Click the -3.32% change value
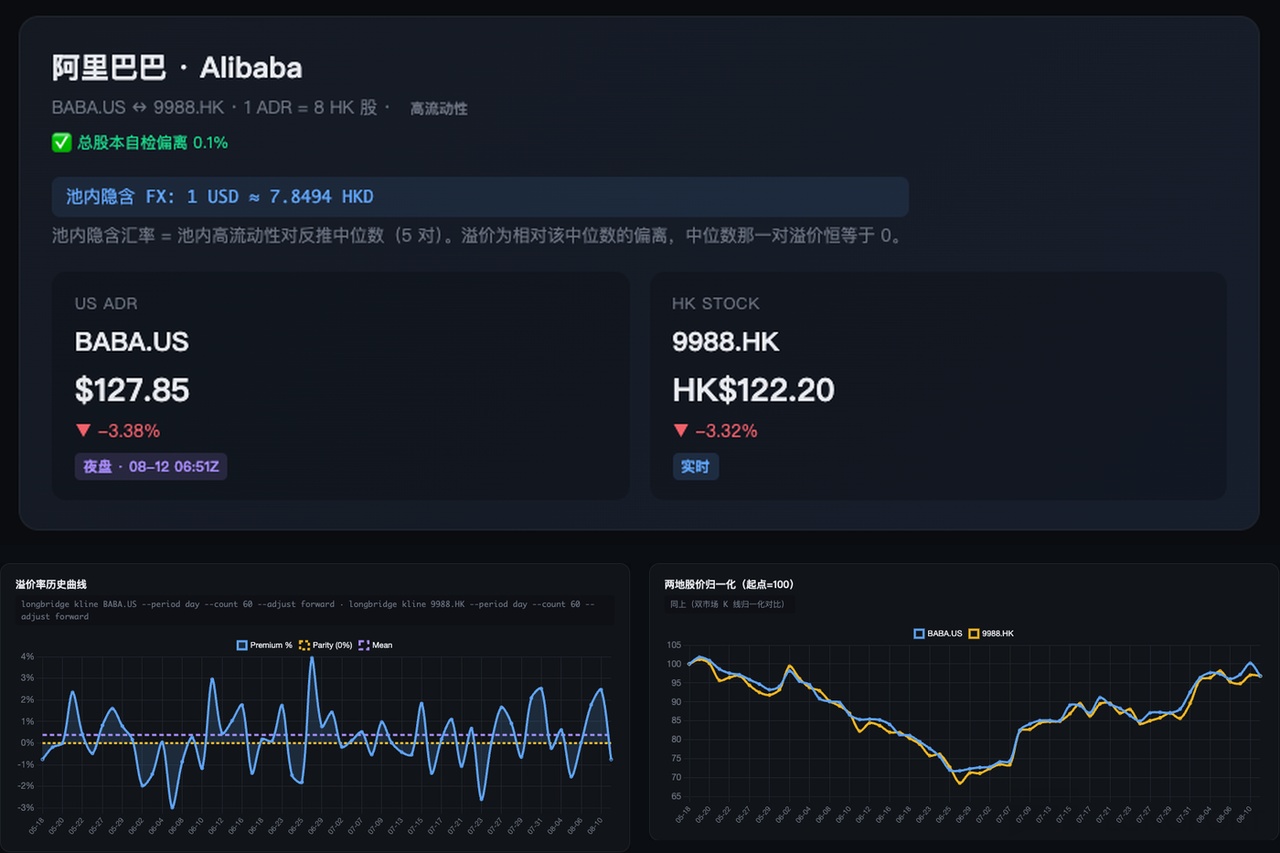Screen dimensions: 1280x853 tap(726, 431)
